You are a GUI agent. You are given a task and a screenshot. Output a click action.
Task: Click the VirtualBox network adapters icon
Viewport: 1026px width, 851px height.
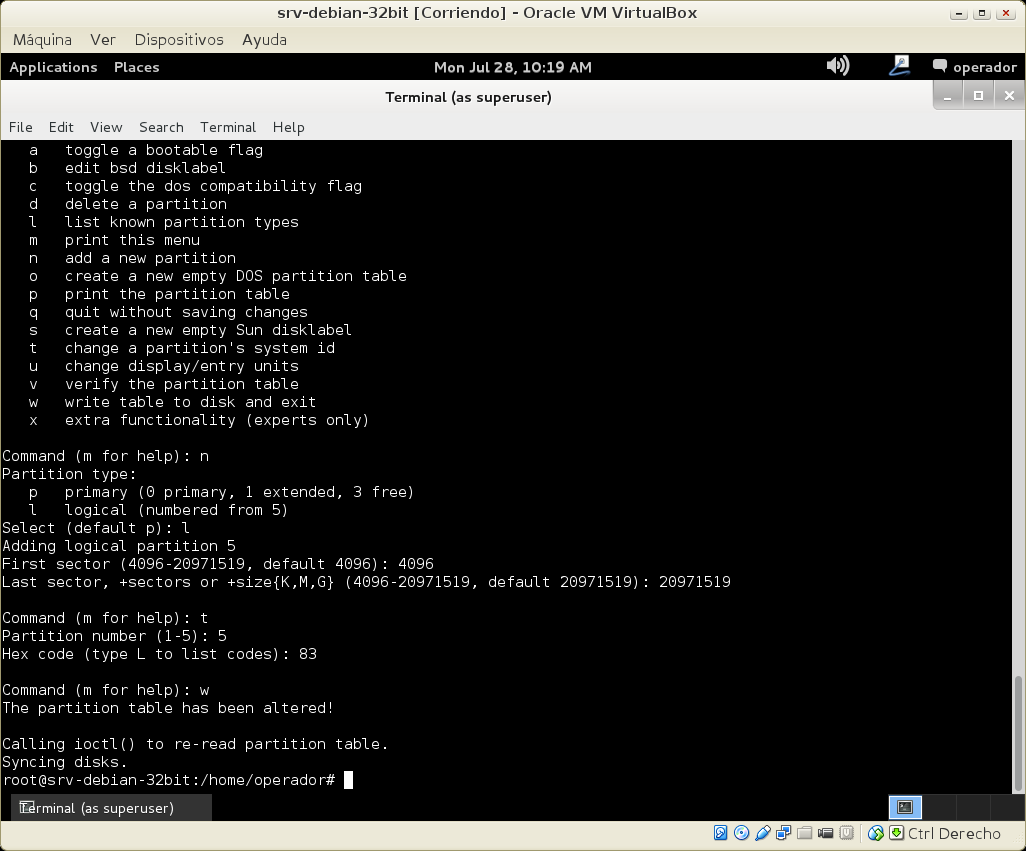[784, 833]
